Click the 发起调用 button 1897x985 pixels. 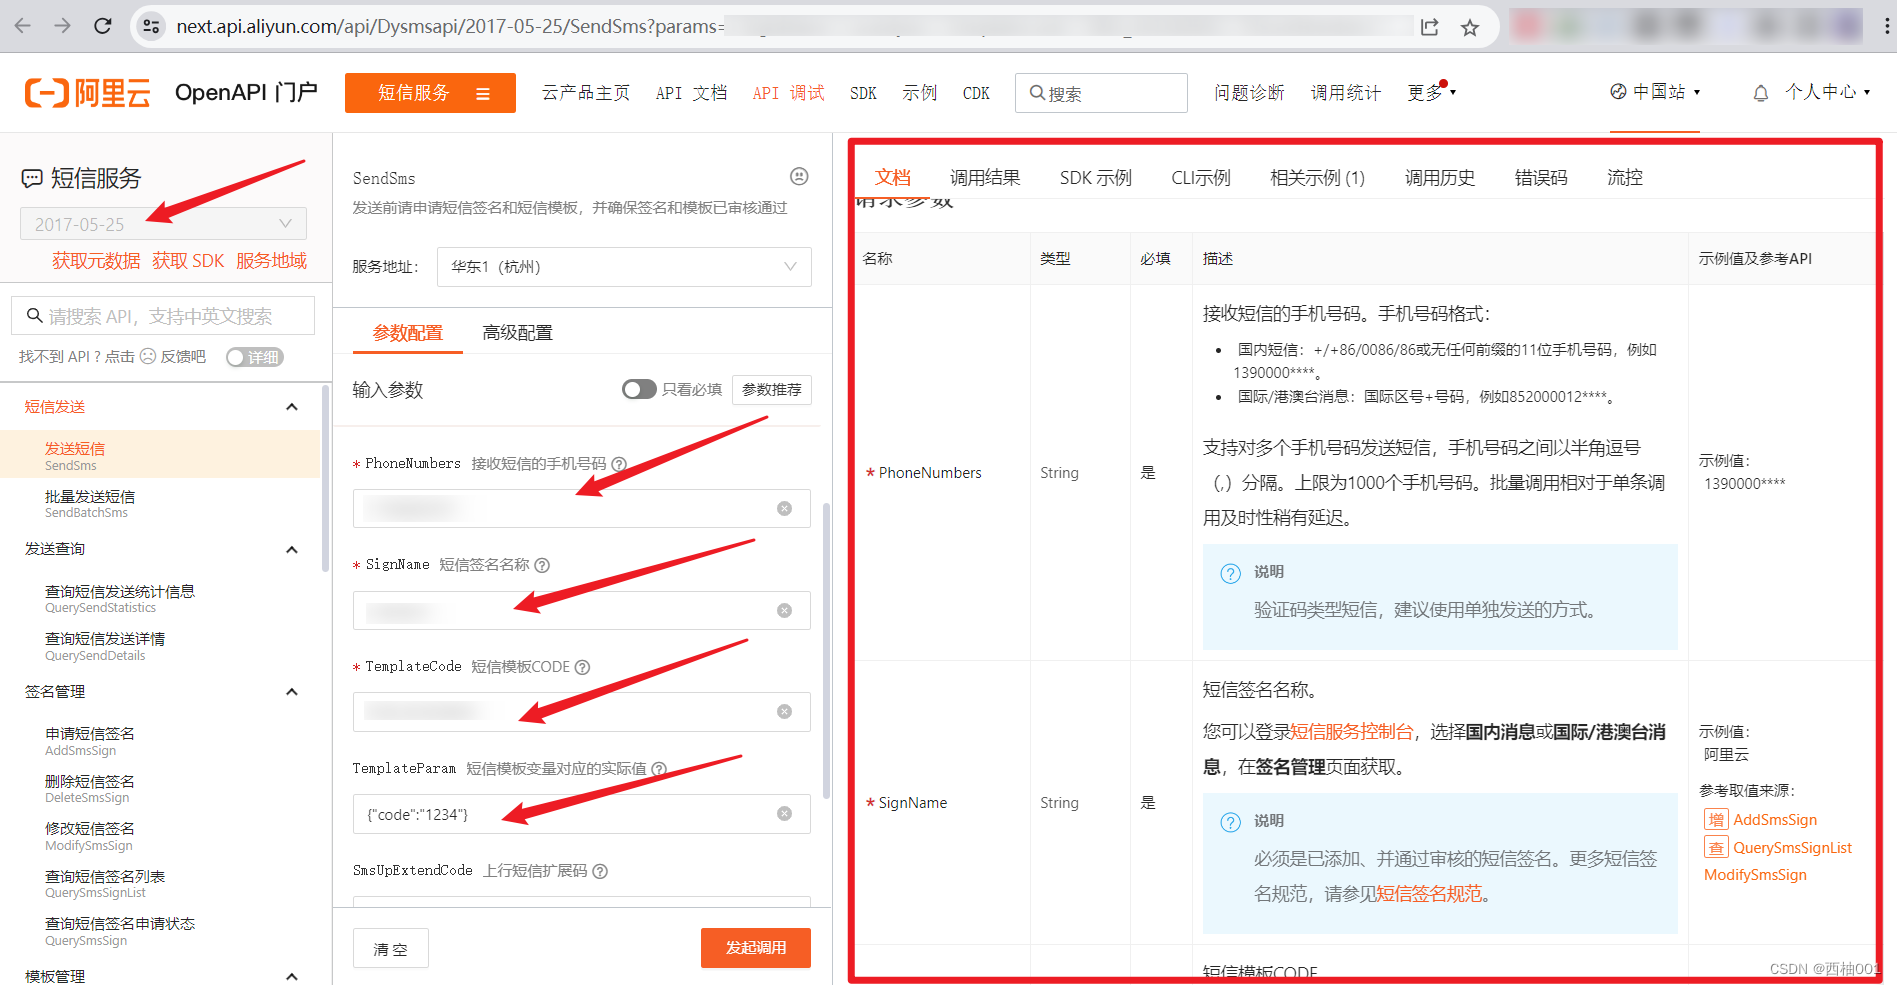pyautogui.click(x=756, y=948)
